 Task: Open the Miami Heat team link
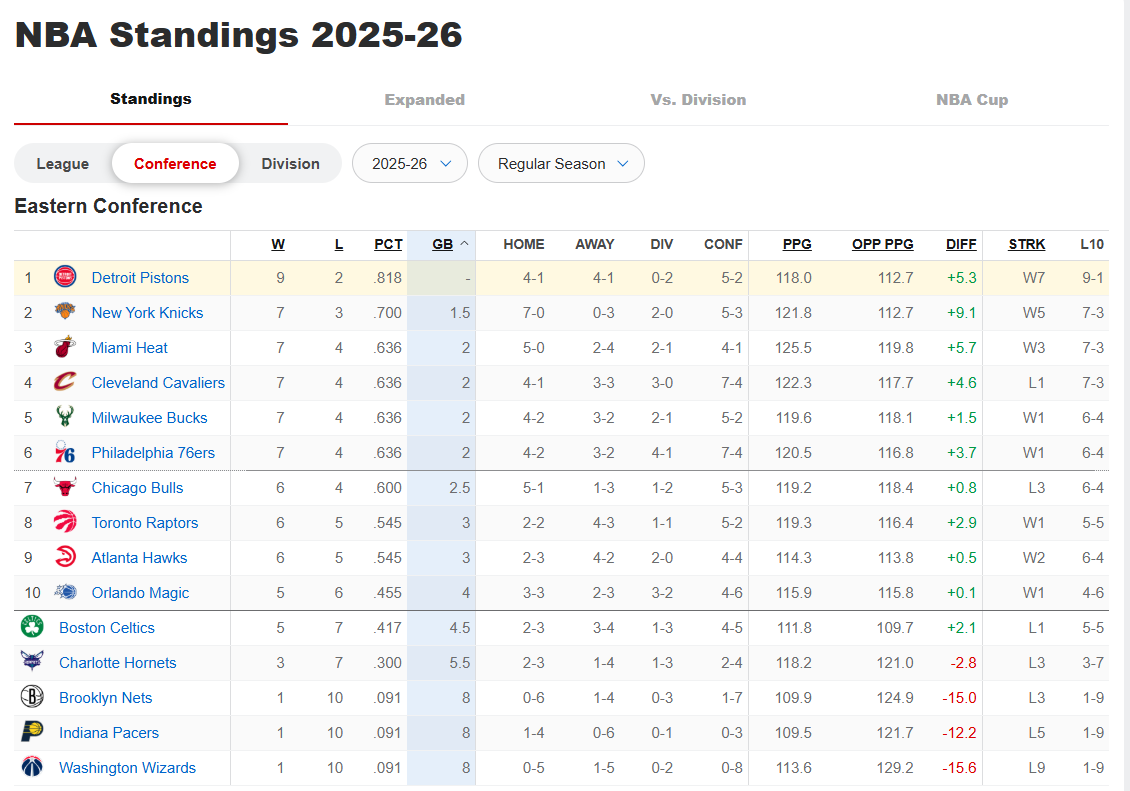coord(129,347)
